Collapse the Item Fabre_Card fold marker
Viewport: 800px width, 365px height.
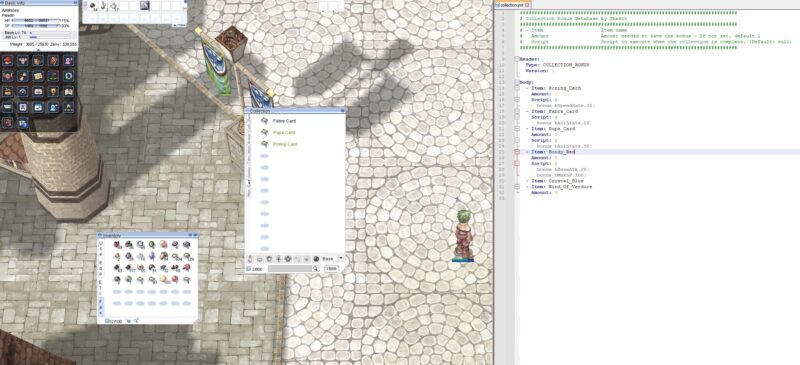(516, 111)
